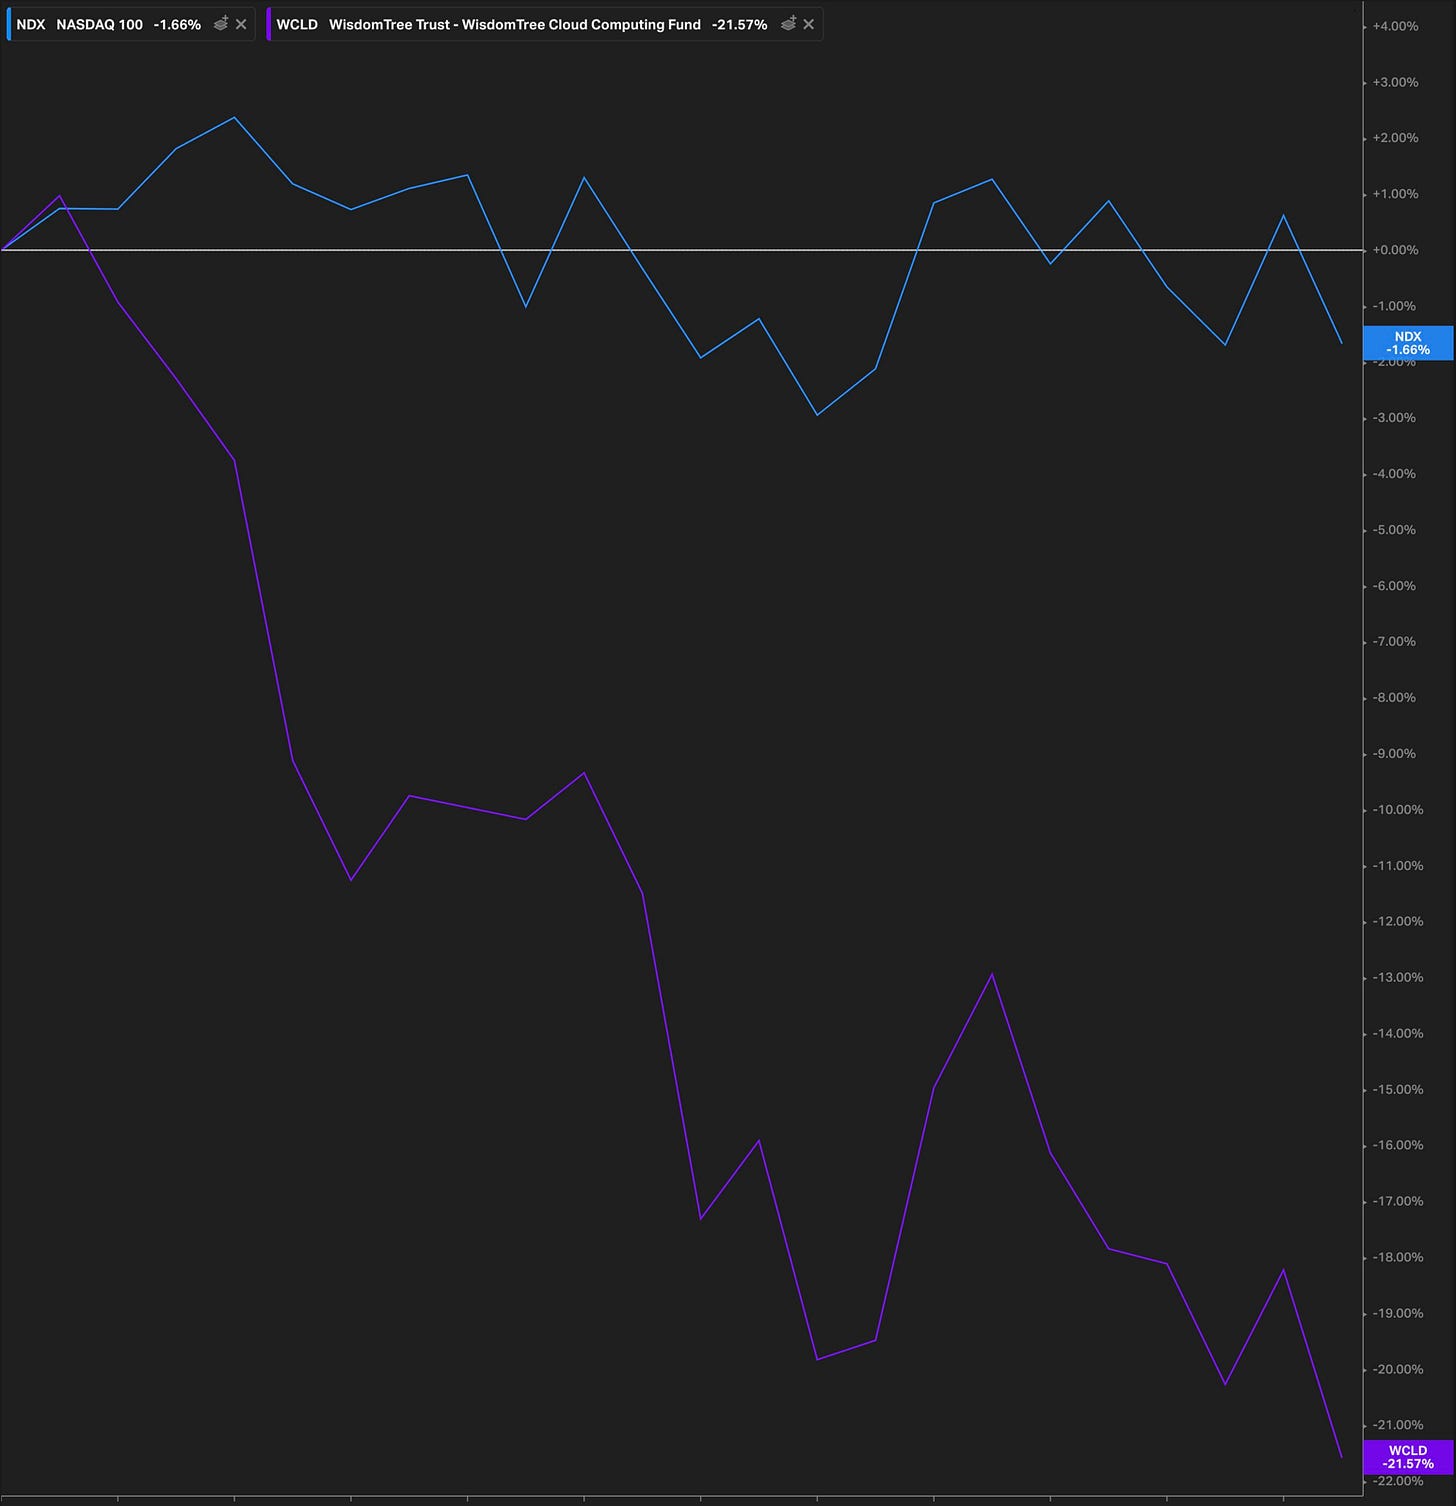Viewport: 1456px width, 1506px height.
Task: Click the blue NDX color bar
Action: (x=9, y=24)
